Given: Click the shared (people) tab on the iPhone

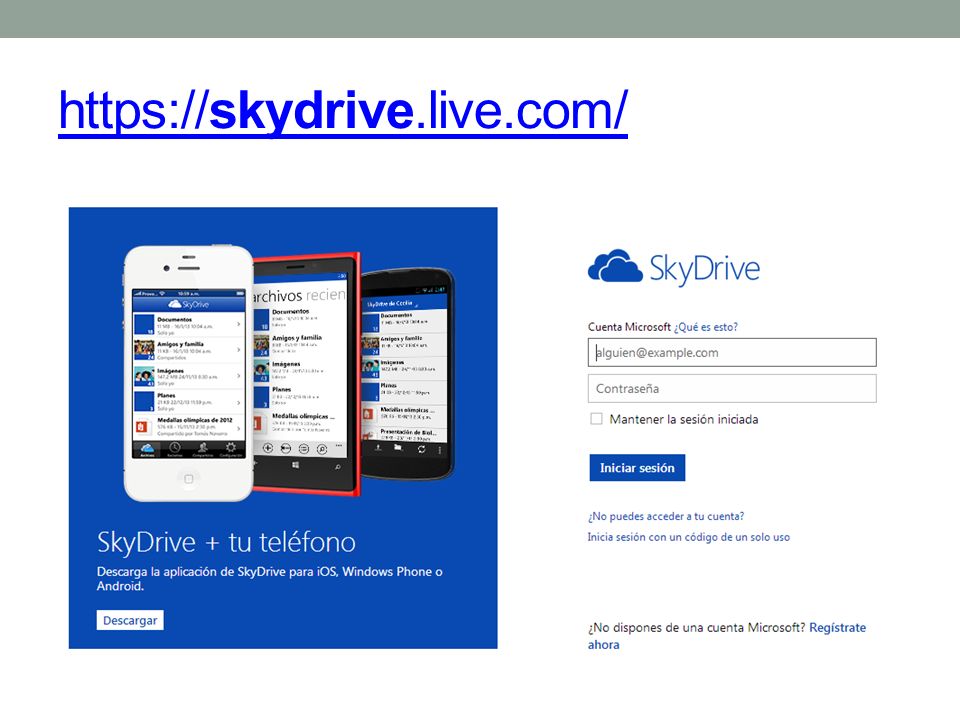Looking at the screenshot, I should (x=203, y=449).
